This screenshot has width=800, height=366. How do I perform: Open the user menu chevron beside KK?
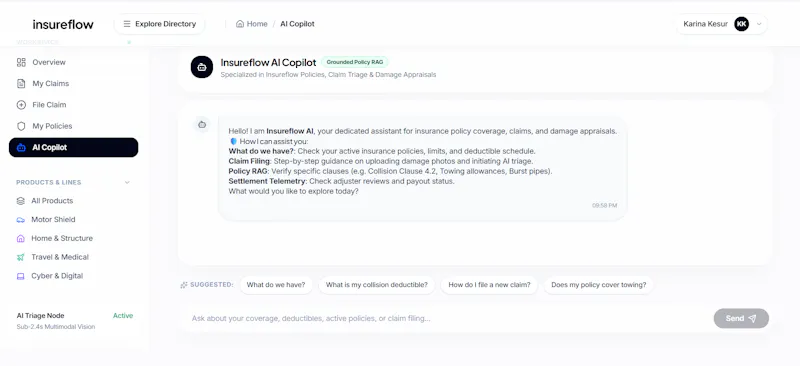pos(759,24)
